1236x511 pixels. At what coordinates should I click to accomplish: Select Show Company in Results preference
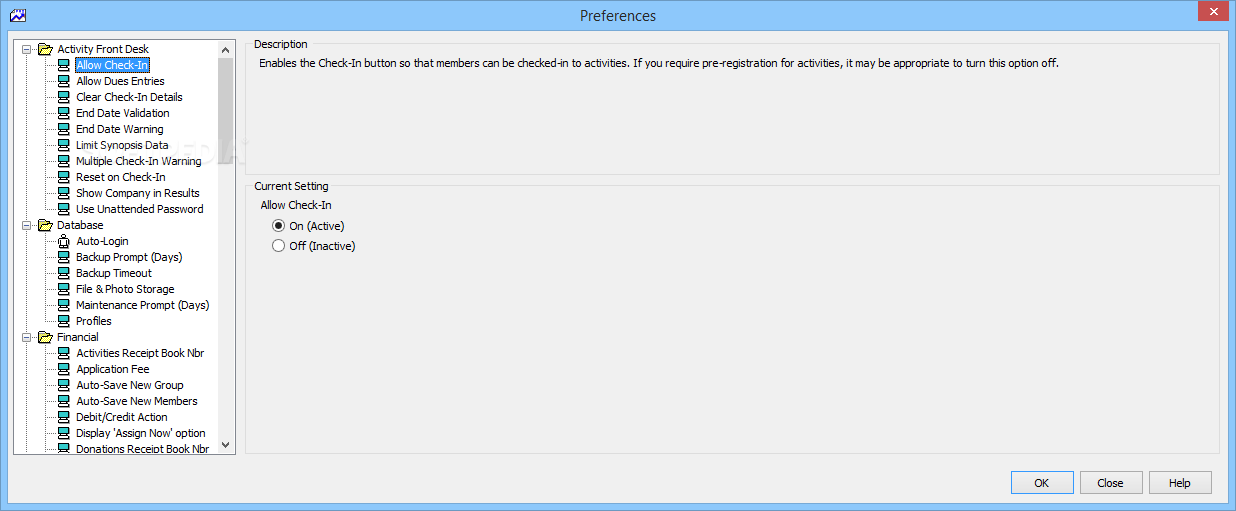pyautogui.click(x=138, y=193)
